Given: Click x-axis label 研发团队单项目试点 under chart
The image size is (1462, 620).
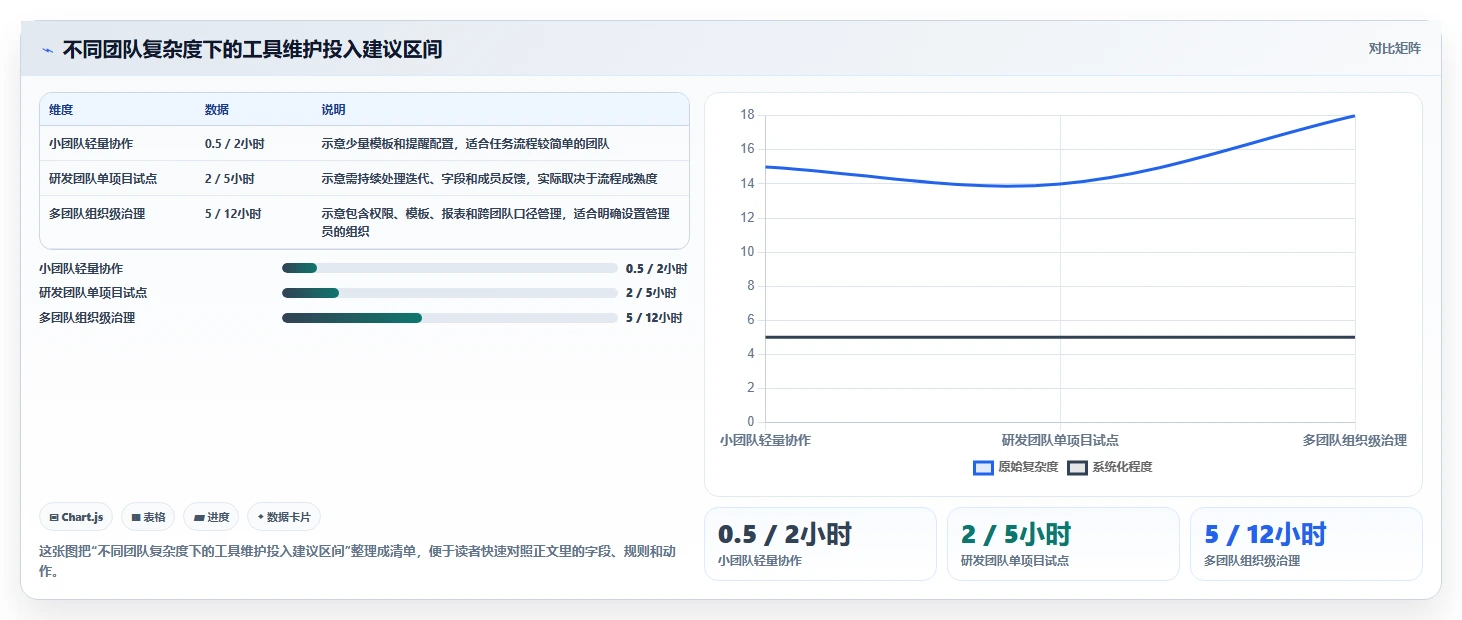Looking at the screenshot, I should [1060, 440].
